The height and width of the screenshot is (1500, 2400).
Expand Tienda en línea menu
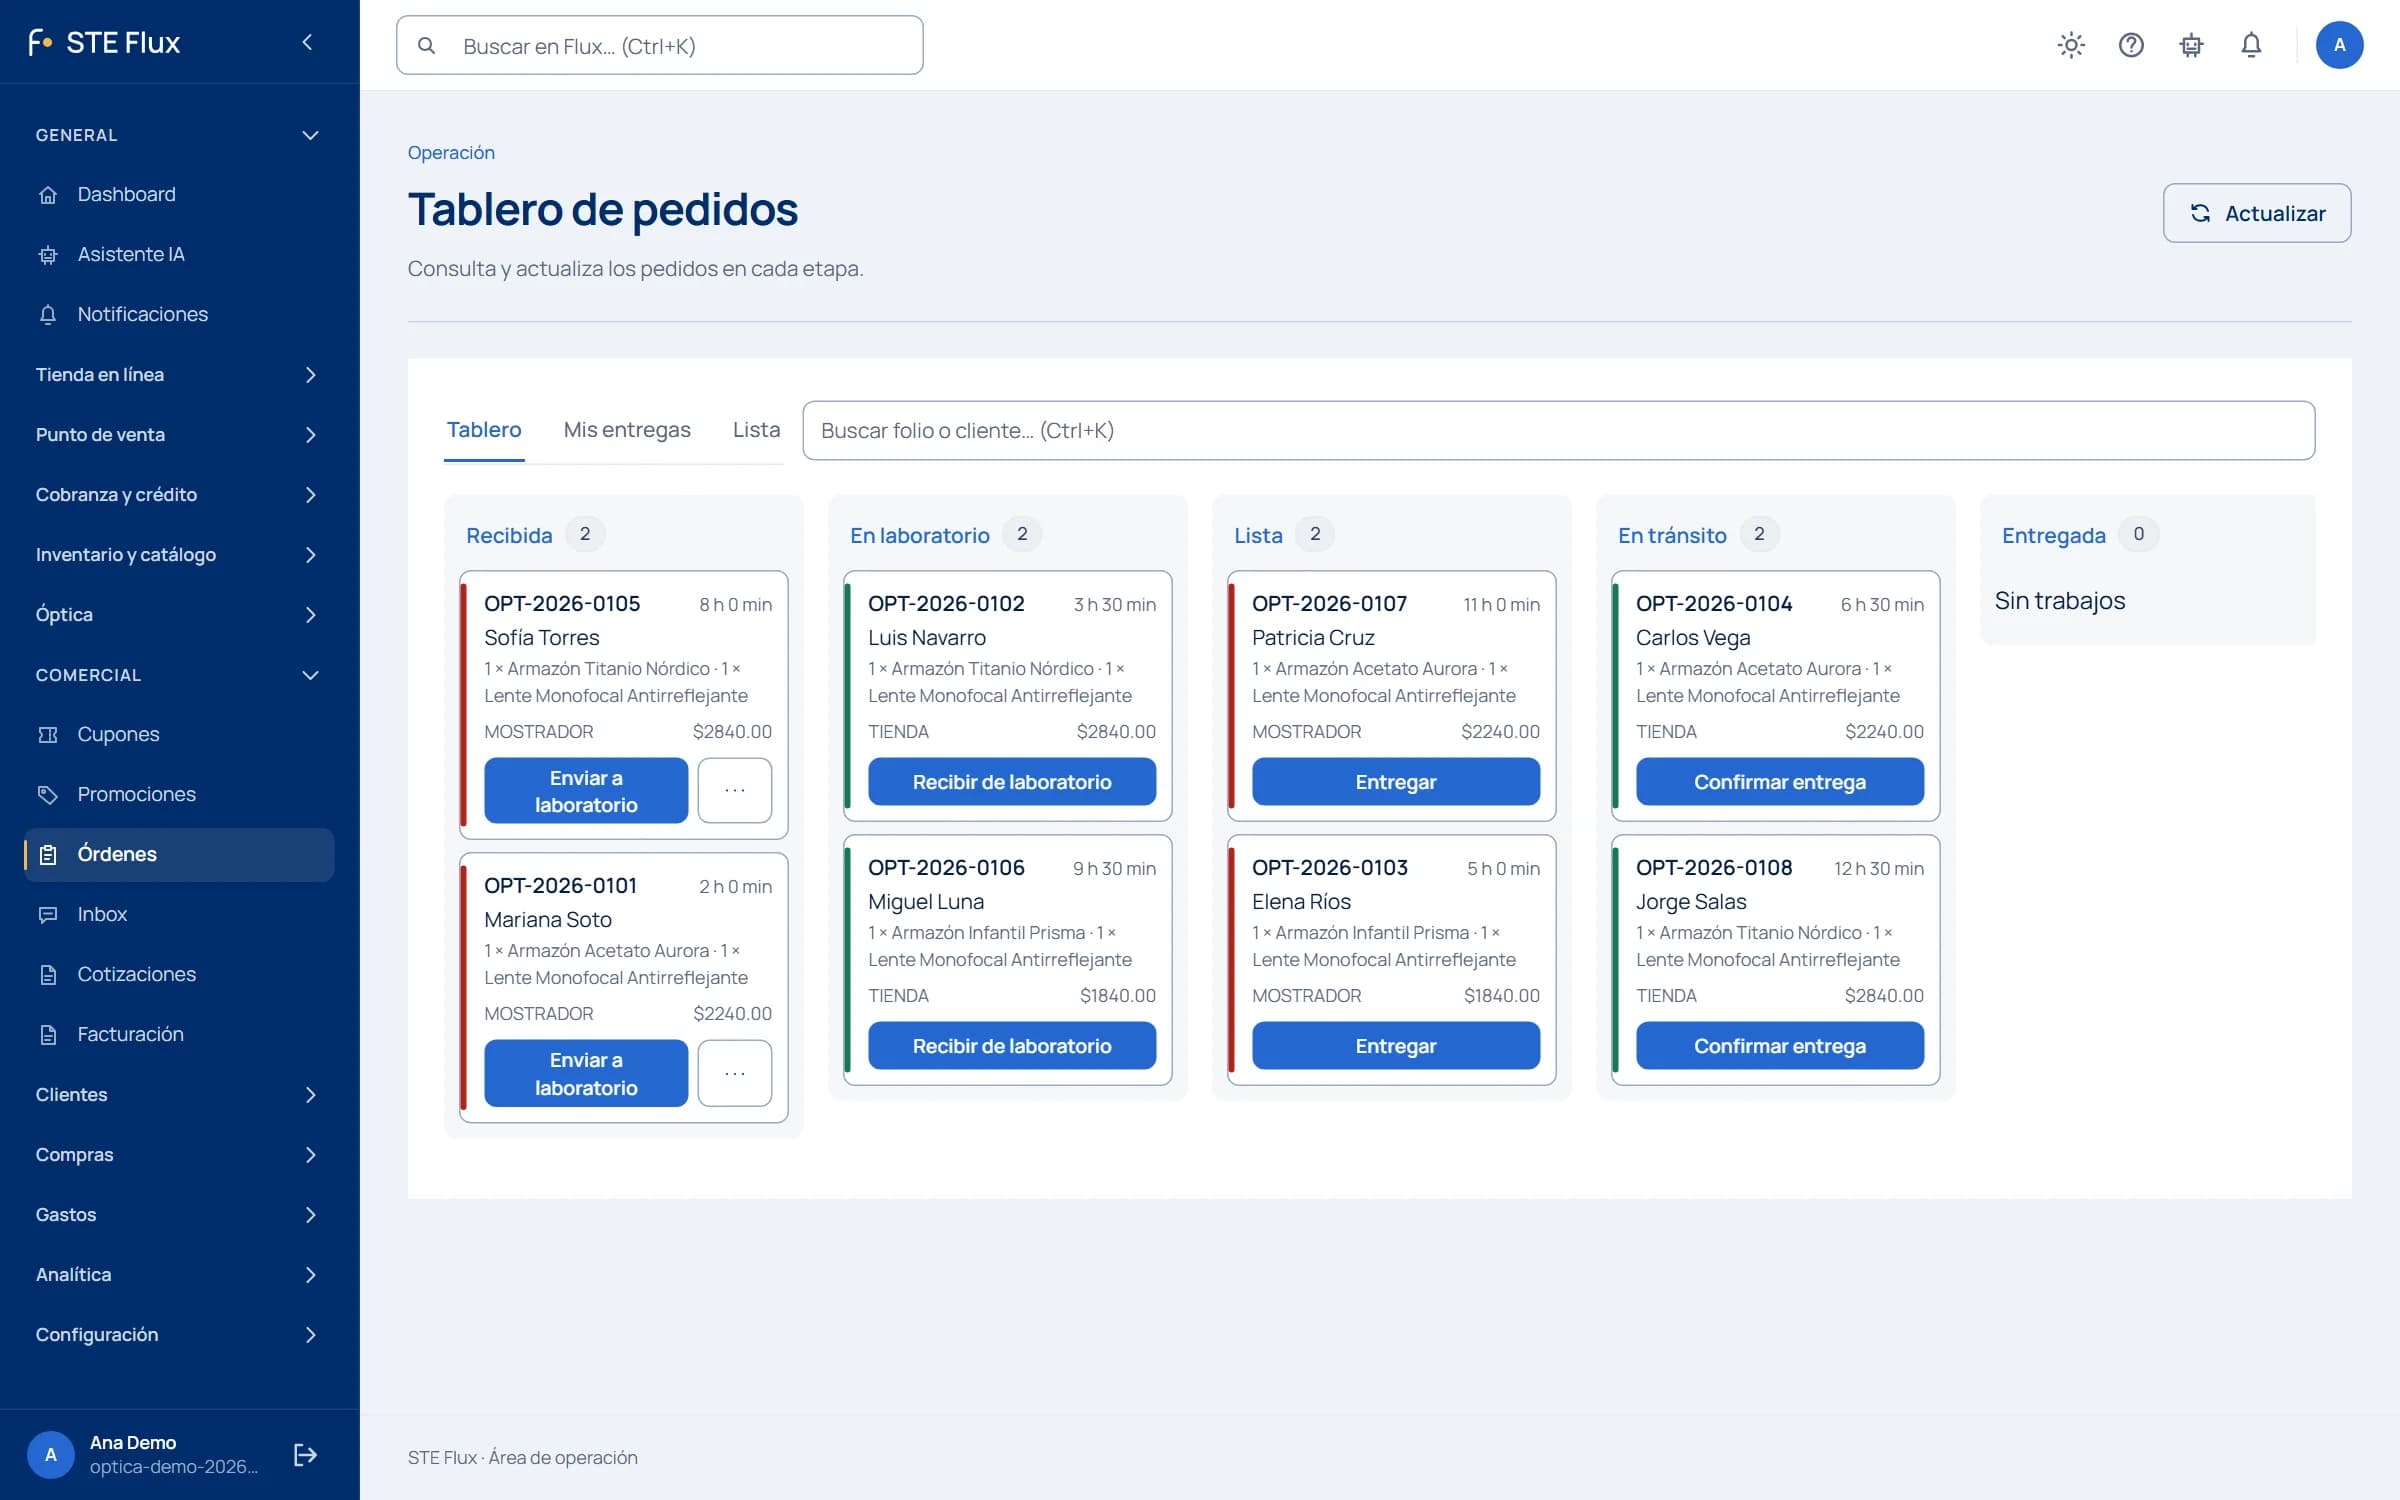tap(179, 374)
